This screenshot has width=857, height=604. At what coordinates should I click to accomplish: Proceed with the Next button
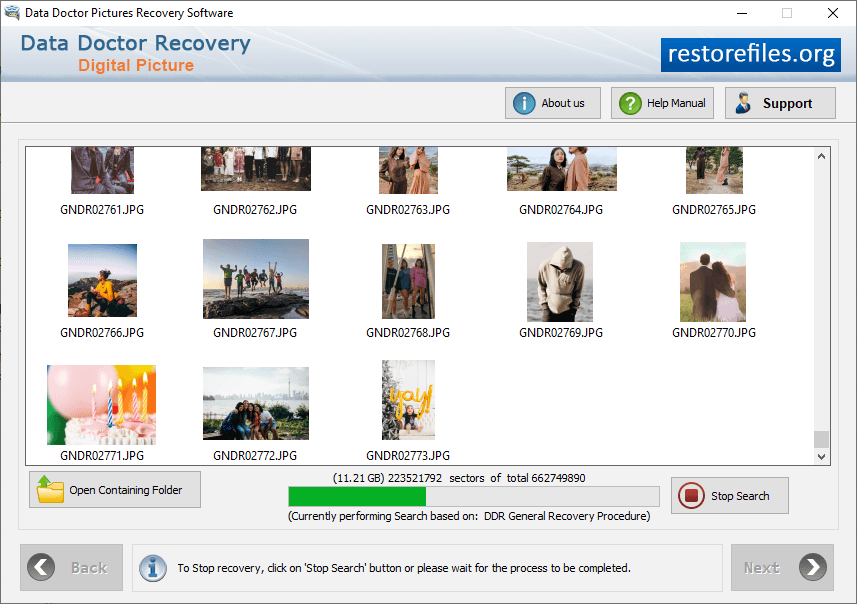pos(782,567)
